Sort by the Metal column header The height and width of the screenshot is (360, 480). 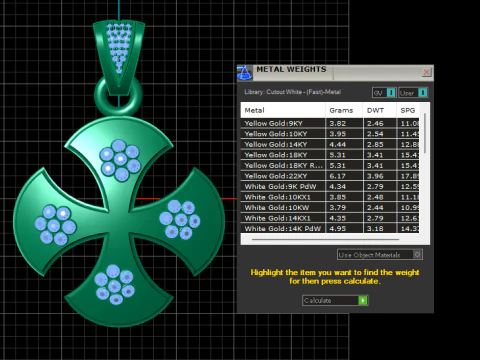[283, 110]
